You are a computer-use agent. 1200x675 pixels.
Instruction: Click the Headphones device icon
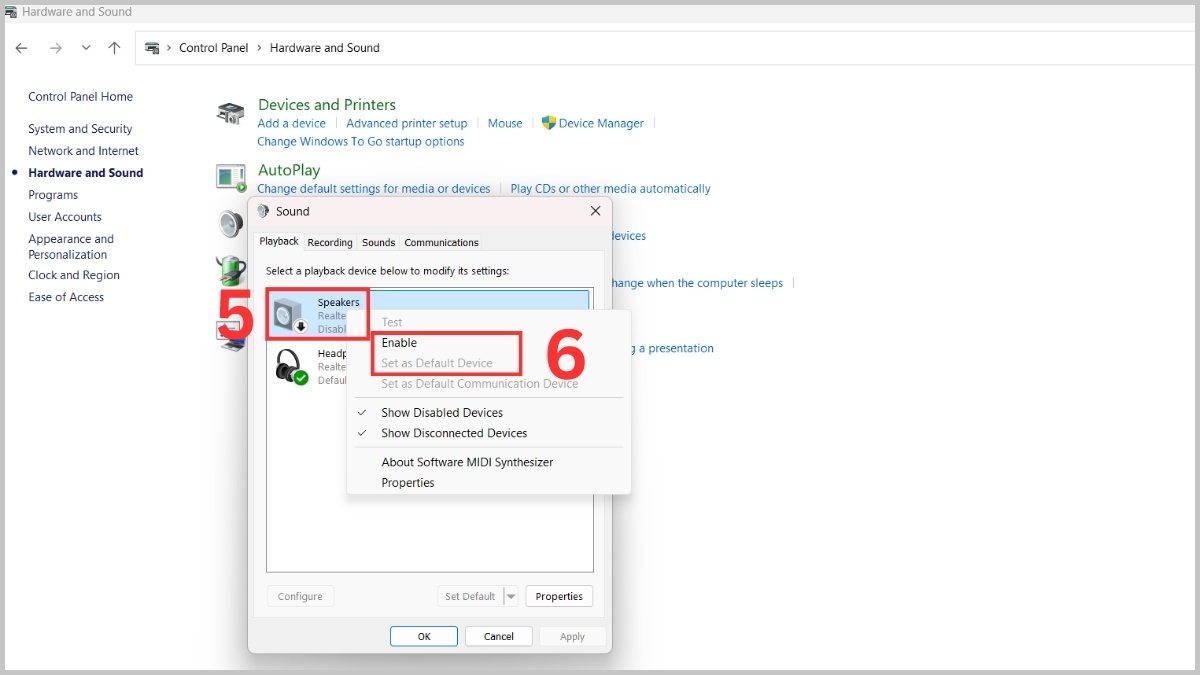291,366
